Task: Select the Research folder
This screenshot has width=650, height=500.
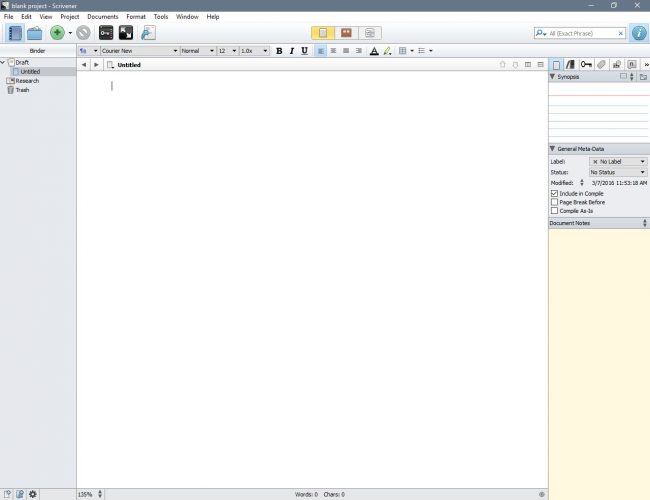Action: coord(27,81)
